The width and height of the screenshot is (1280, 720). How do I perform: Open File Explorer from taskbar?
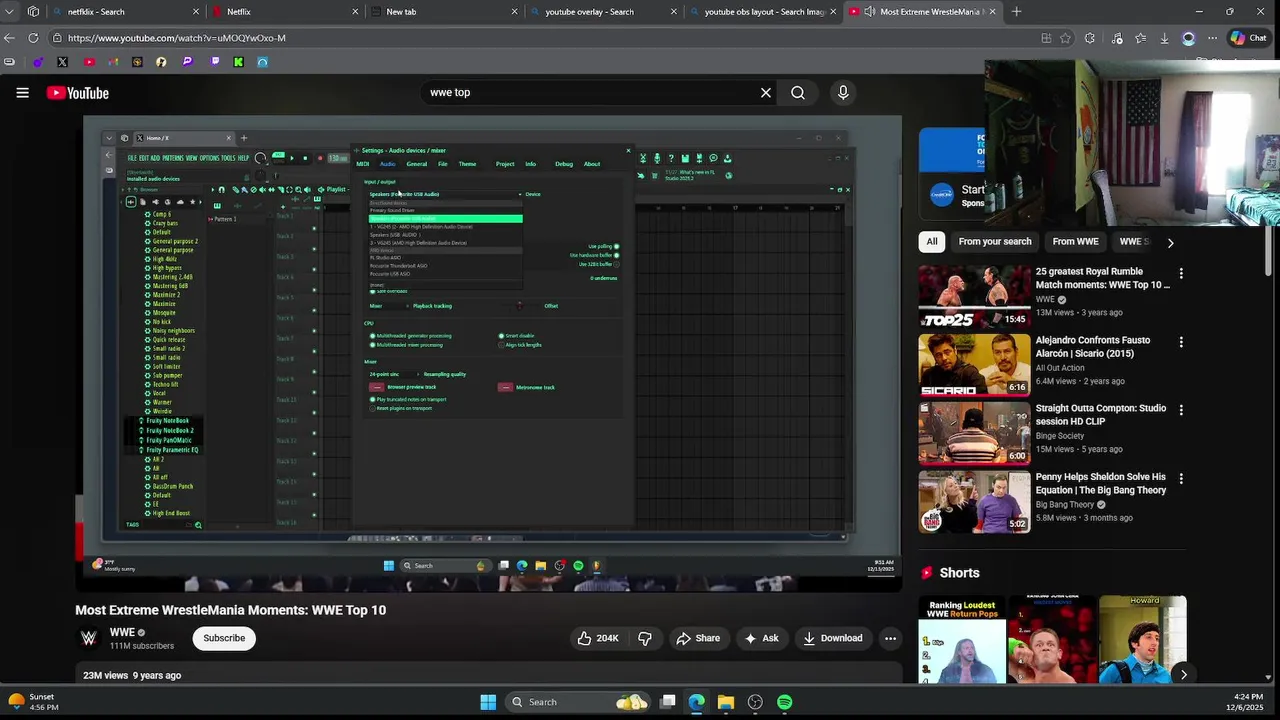tap(726, 702)
